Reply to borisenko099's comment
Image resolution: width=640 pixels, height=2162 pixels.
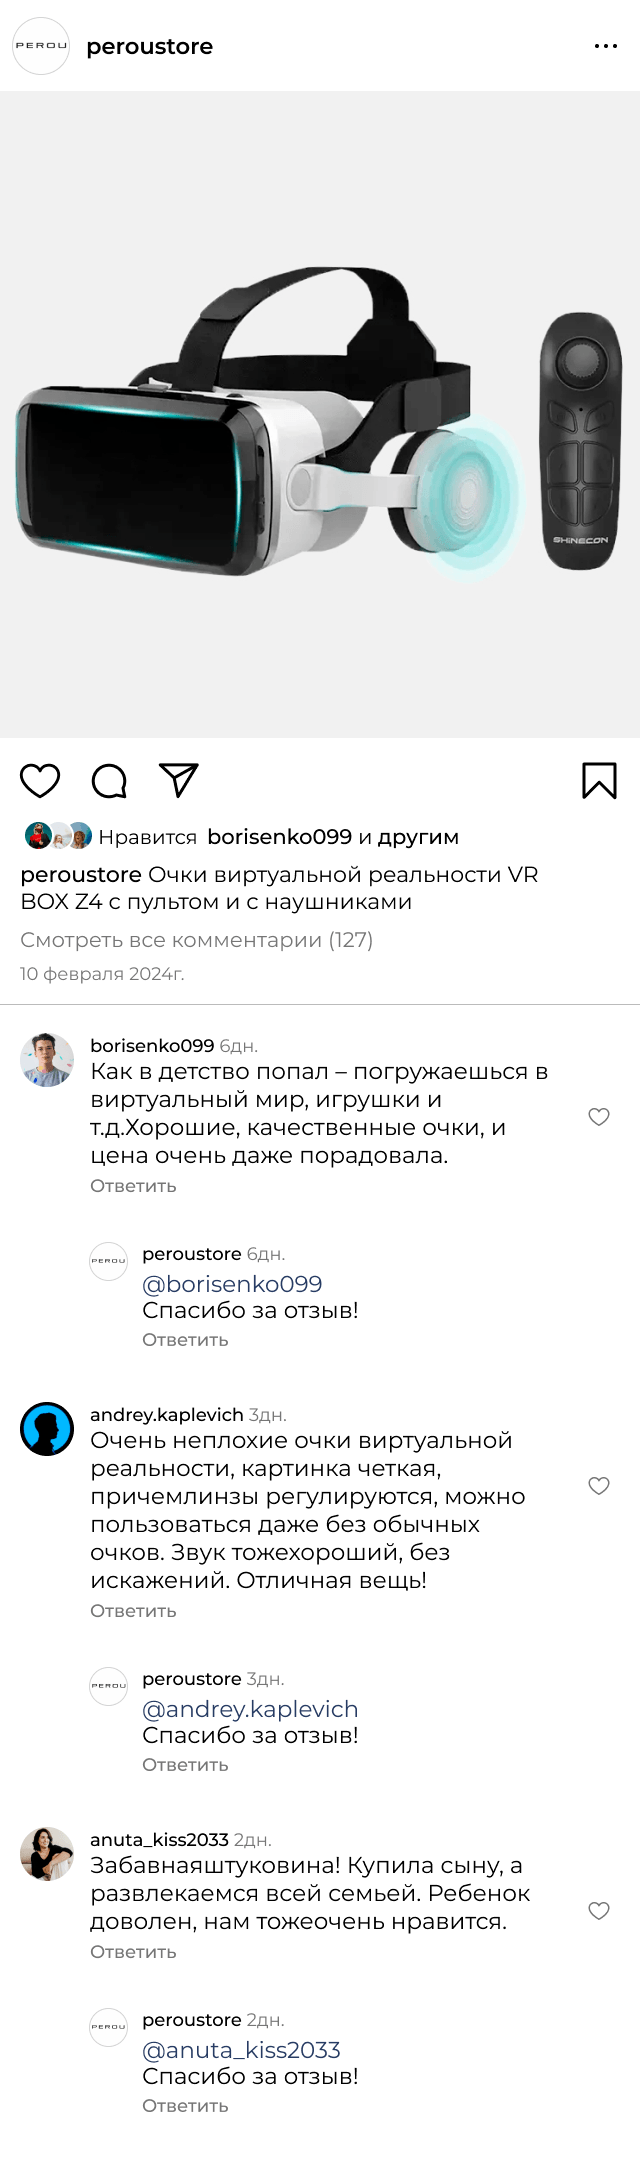click(x=133, y=1186)
